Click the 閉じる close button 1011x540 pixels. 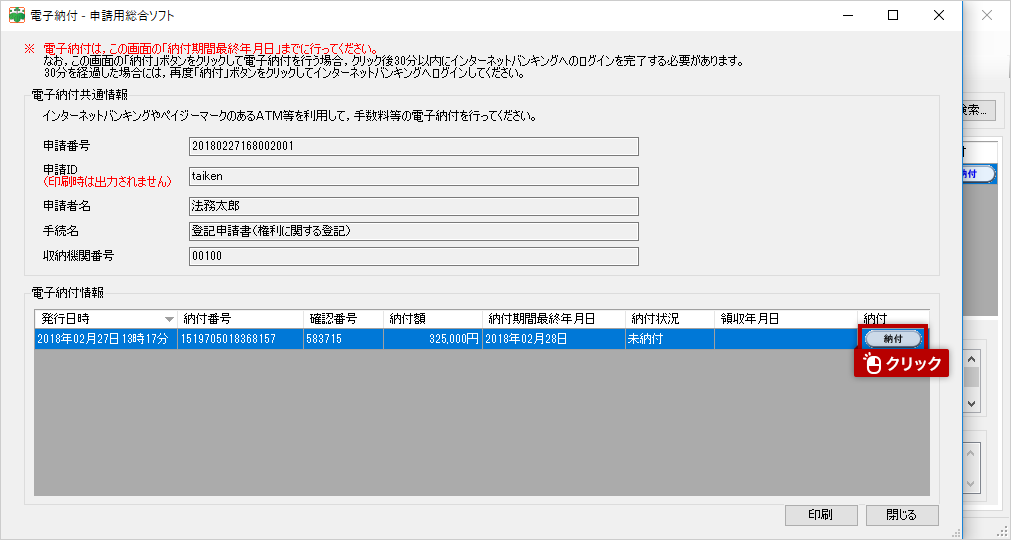pyautogui.click(x=902, y=515)
